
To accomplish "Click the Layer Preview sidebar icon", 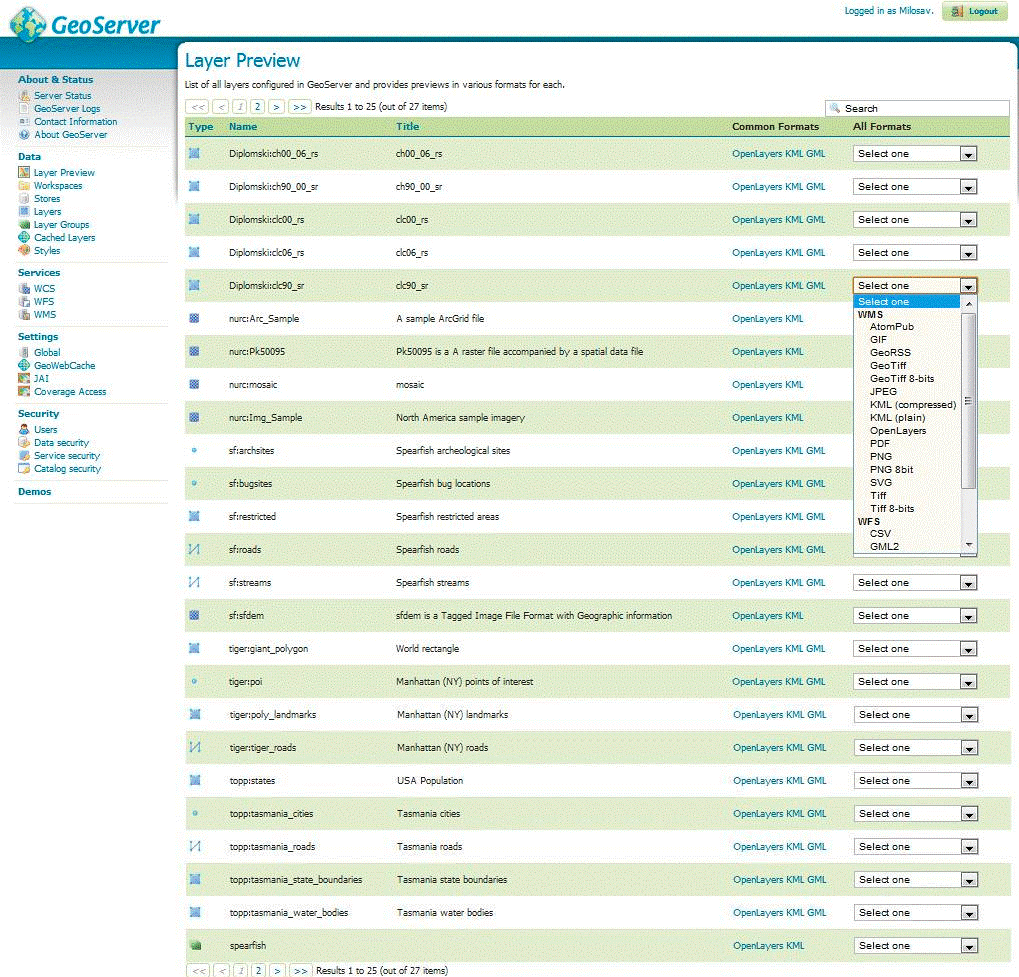I will pos(25,173).
